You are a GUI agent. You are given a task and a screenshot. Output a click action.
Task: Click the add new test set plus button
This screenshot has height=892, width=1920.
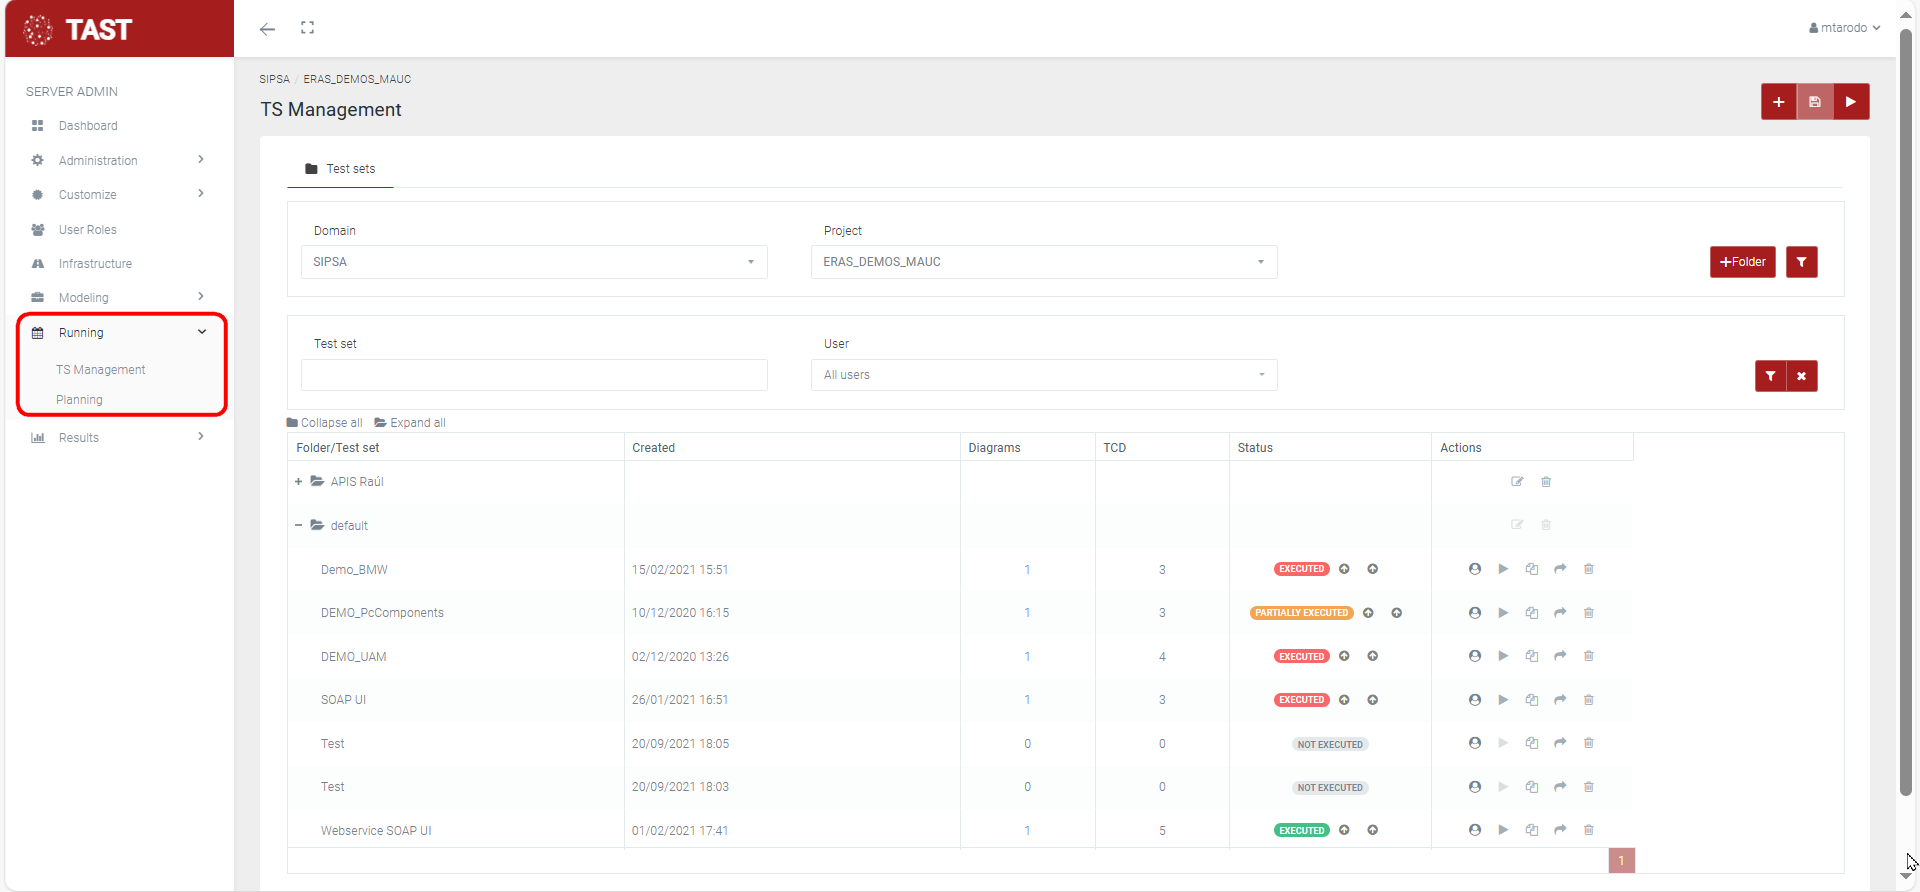pos(1778,102)
